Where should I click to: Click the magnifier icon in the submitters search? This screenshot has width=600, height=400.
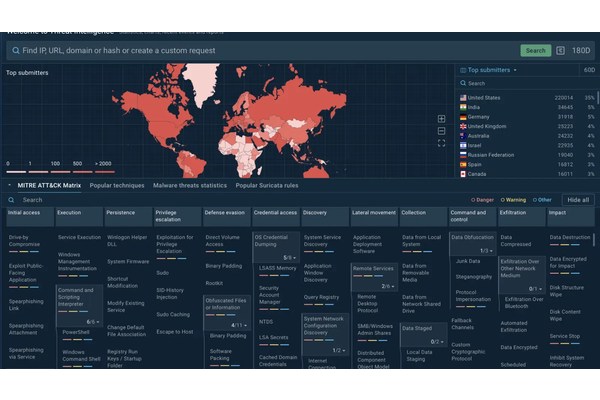point(463,83)
